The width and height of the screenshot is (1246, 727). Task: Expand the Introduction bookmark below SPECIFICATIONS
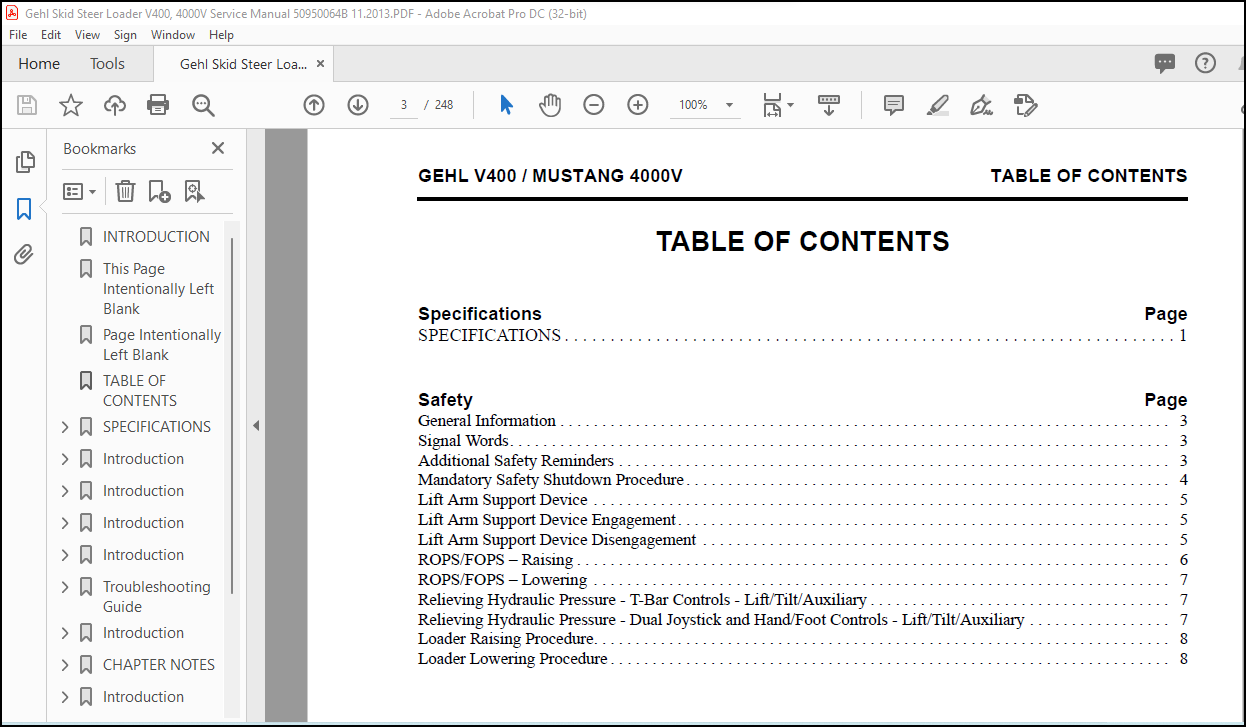(65, 459)
